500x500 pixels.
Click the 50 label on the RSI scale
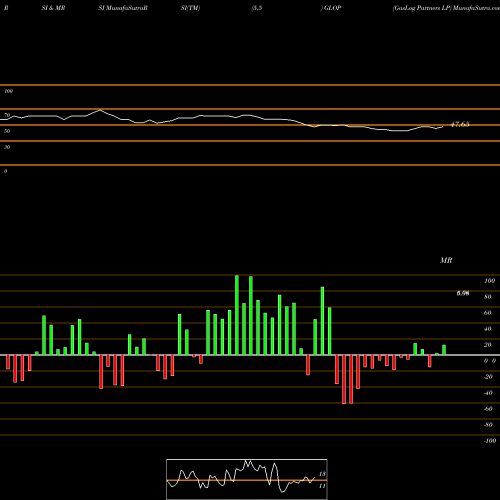coord(7,131)
